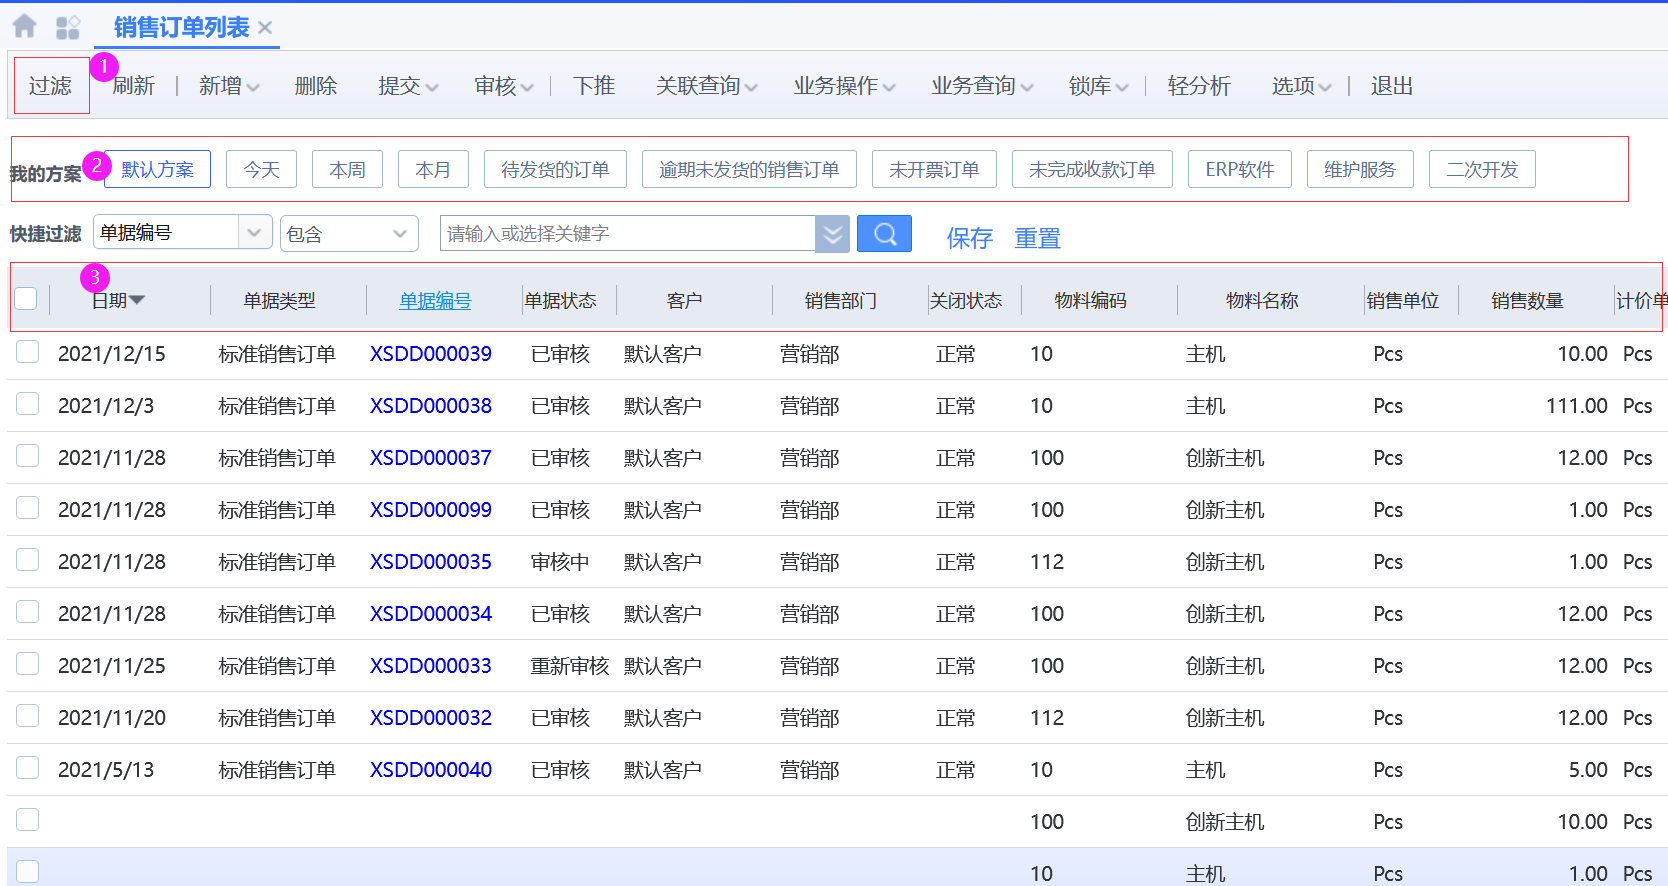1668x886 pixels.
Task: Open the 业务查询 dropdown menu
Action: click(983, 86)
